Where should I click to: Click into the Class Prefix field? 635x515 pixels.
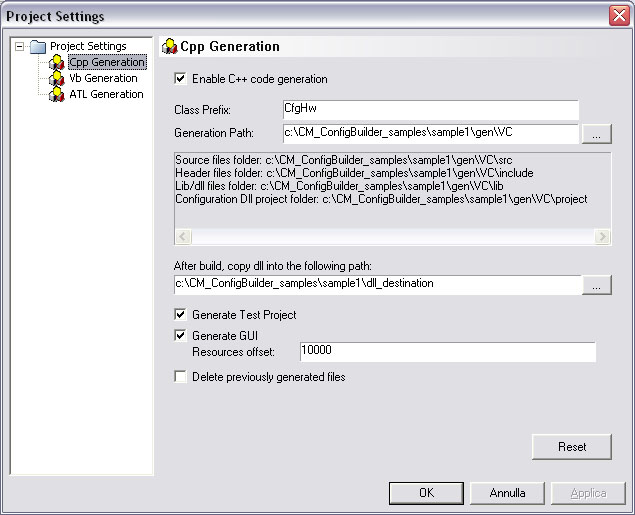pyautogui.click(x=430, y=110)
